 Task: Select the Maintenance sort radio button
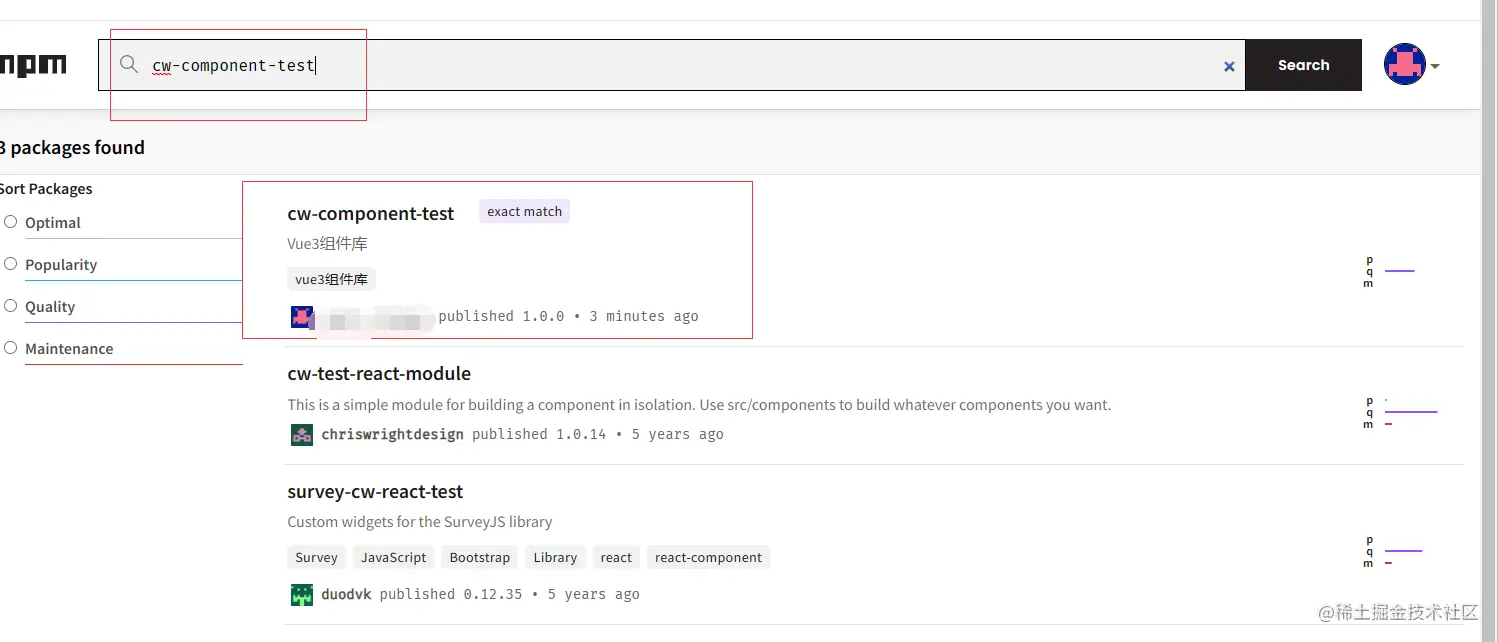pos(11,348)
